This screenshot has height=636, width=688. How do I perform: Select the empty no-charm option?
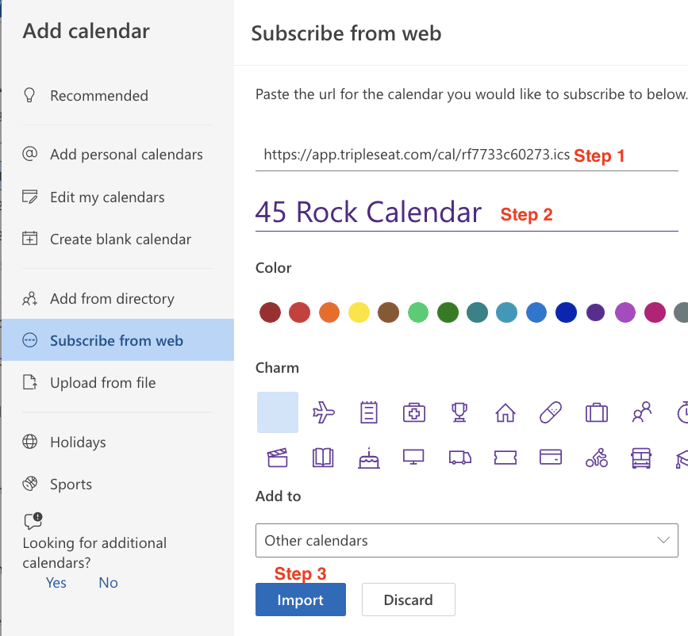[x=277, y=412]
